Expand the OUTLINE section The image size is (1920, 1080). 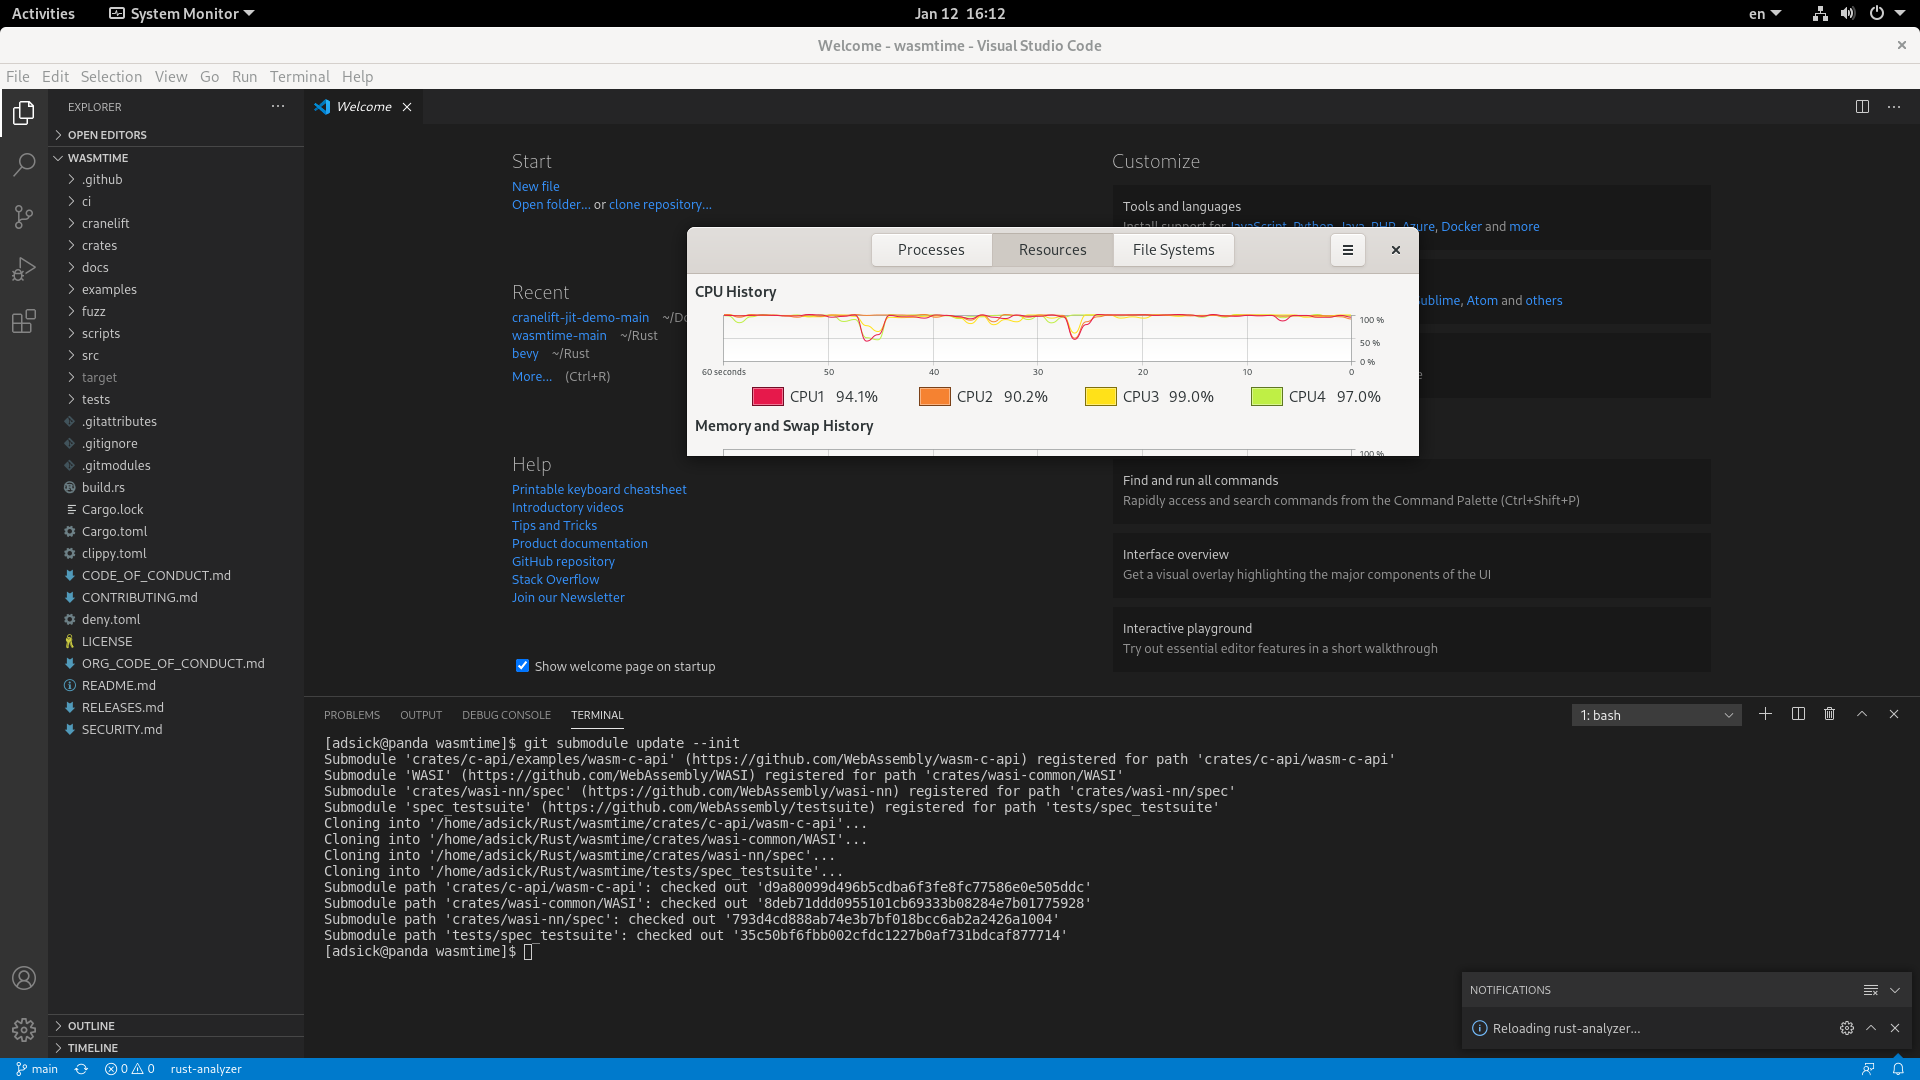[x=176, y=1026]
